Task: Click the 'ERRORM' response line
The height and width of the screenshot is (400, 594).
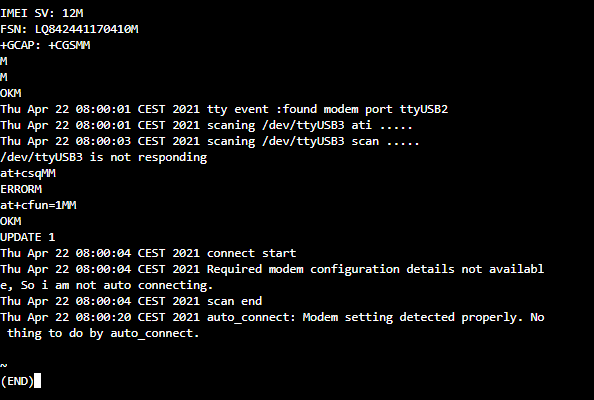Action: pyautogui.click(x=21, y=189)
